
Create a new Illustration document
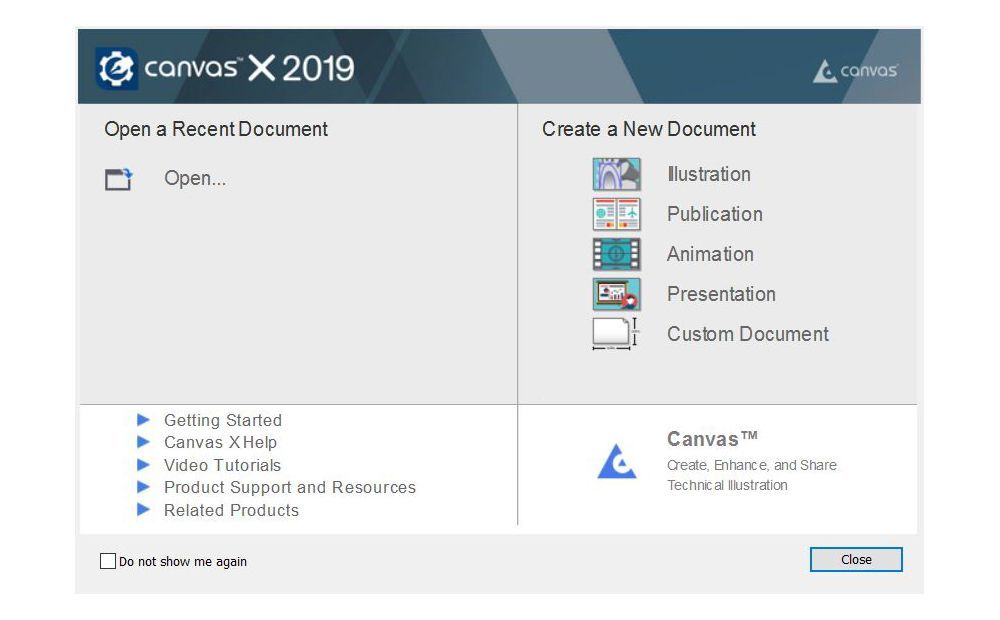coord(709,174)
